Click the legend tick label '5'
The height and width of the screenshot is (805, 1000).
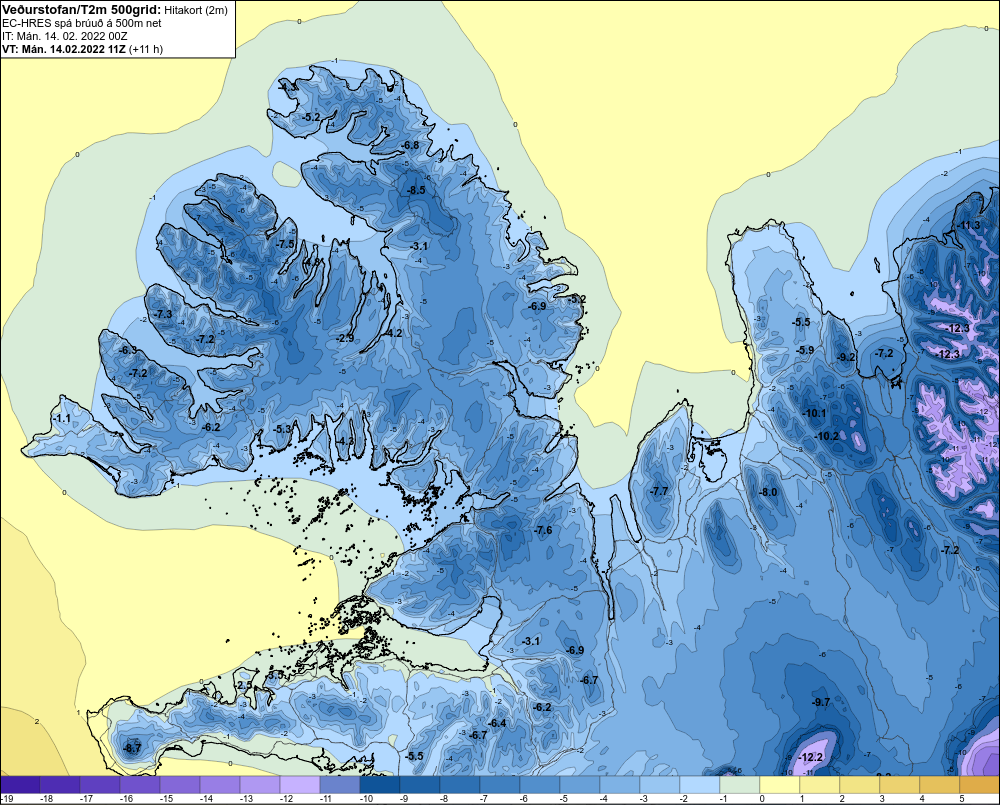pyautogui.click(x=962, y=799)
